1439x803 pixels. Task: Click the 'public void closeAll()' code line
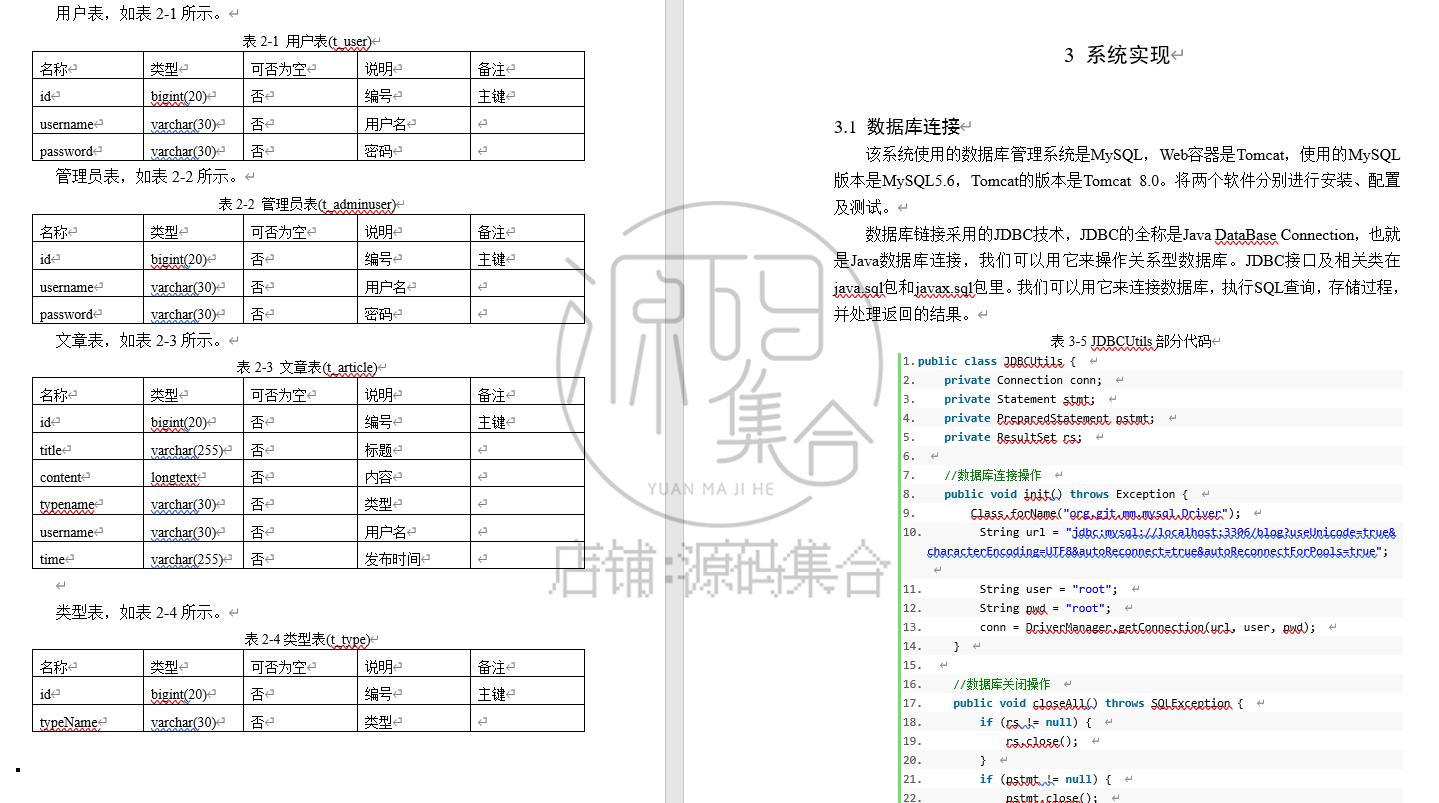coord(1097,703)
